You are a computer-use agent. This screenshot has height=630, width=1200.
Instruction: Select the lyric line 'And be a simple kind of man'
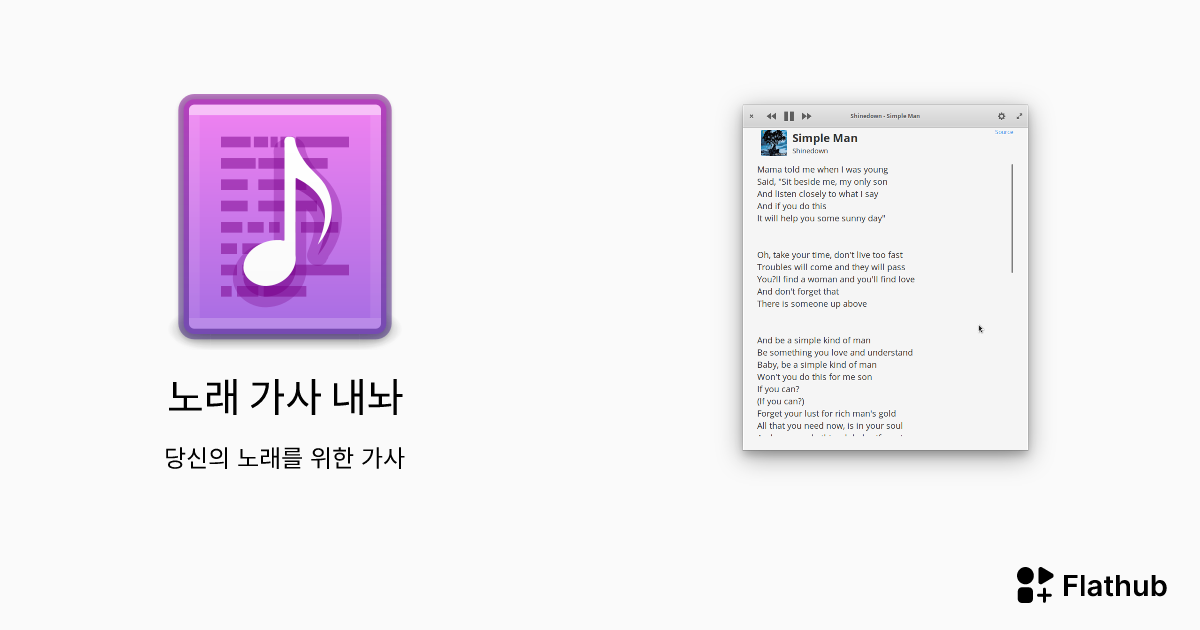[811, 340]
